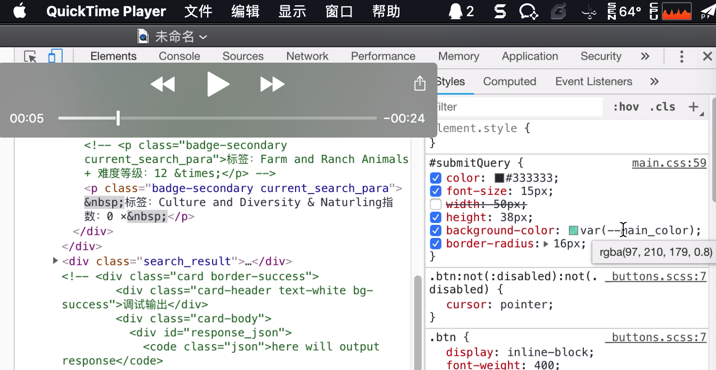The height and width of the screenshot is (370, 716).
Task: Open the 显示 menu
Action: (x=292, y=11)
